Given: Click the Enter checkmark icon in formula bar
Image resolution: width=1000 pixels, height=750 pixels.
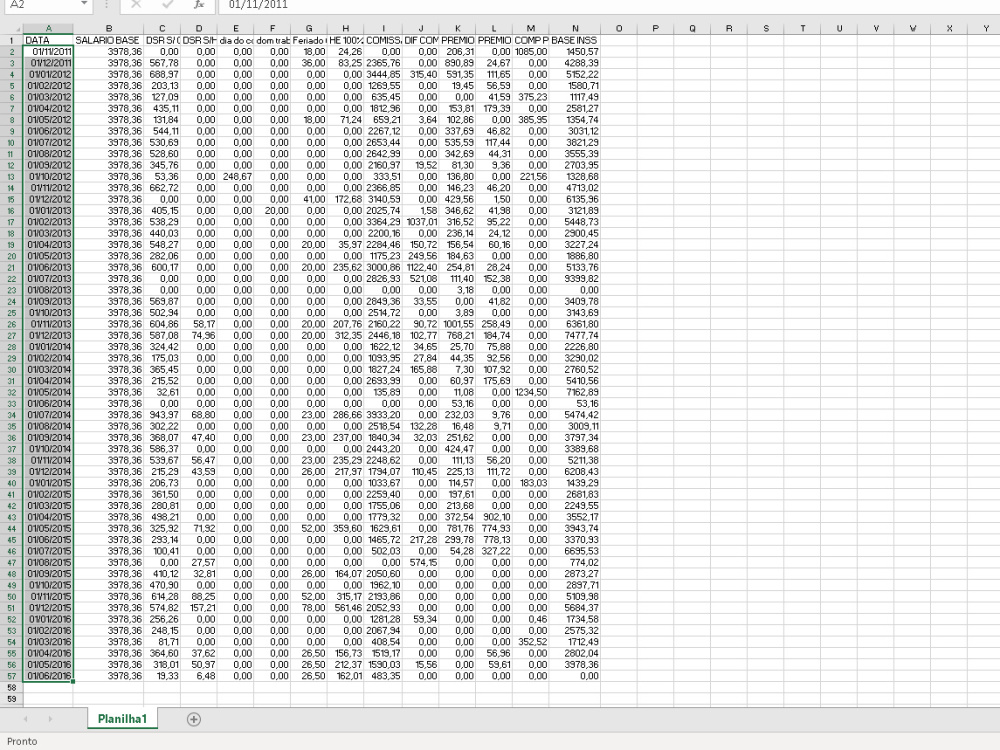Looking at the screenshot, I should (168, 4).
